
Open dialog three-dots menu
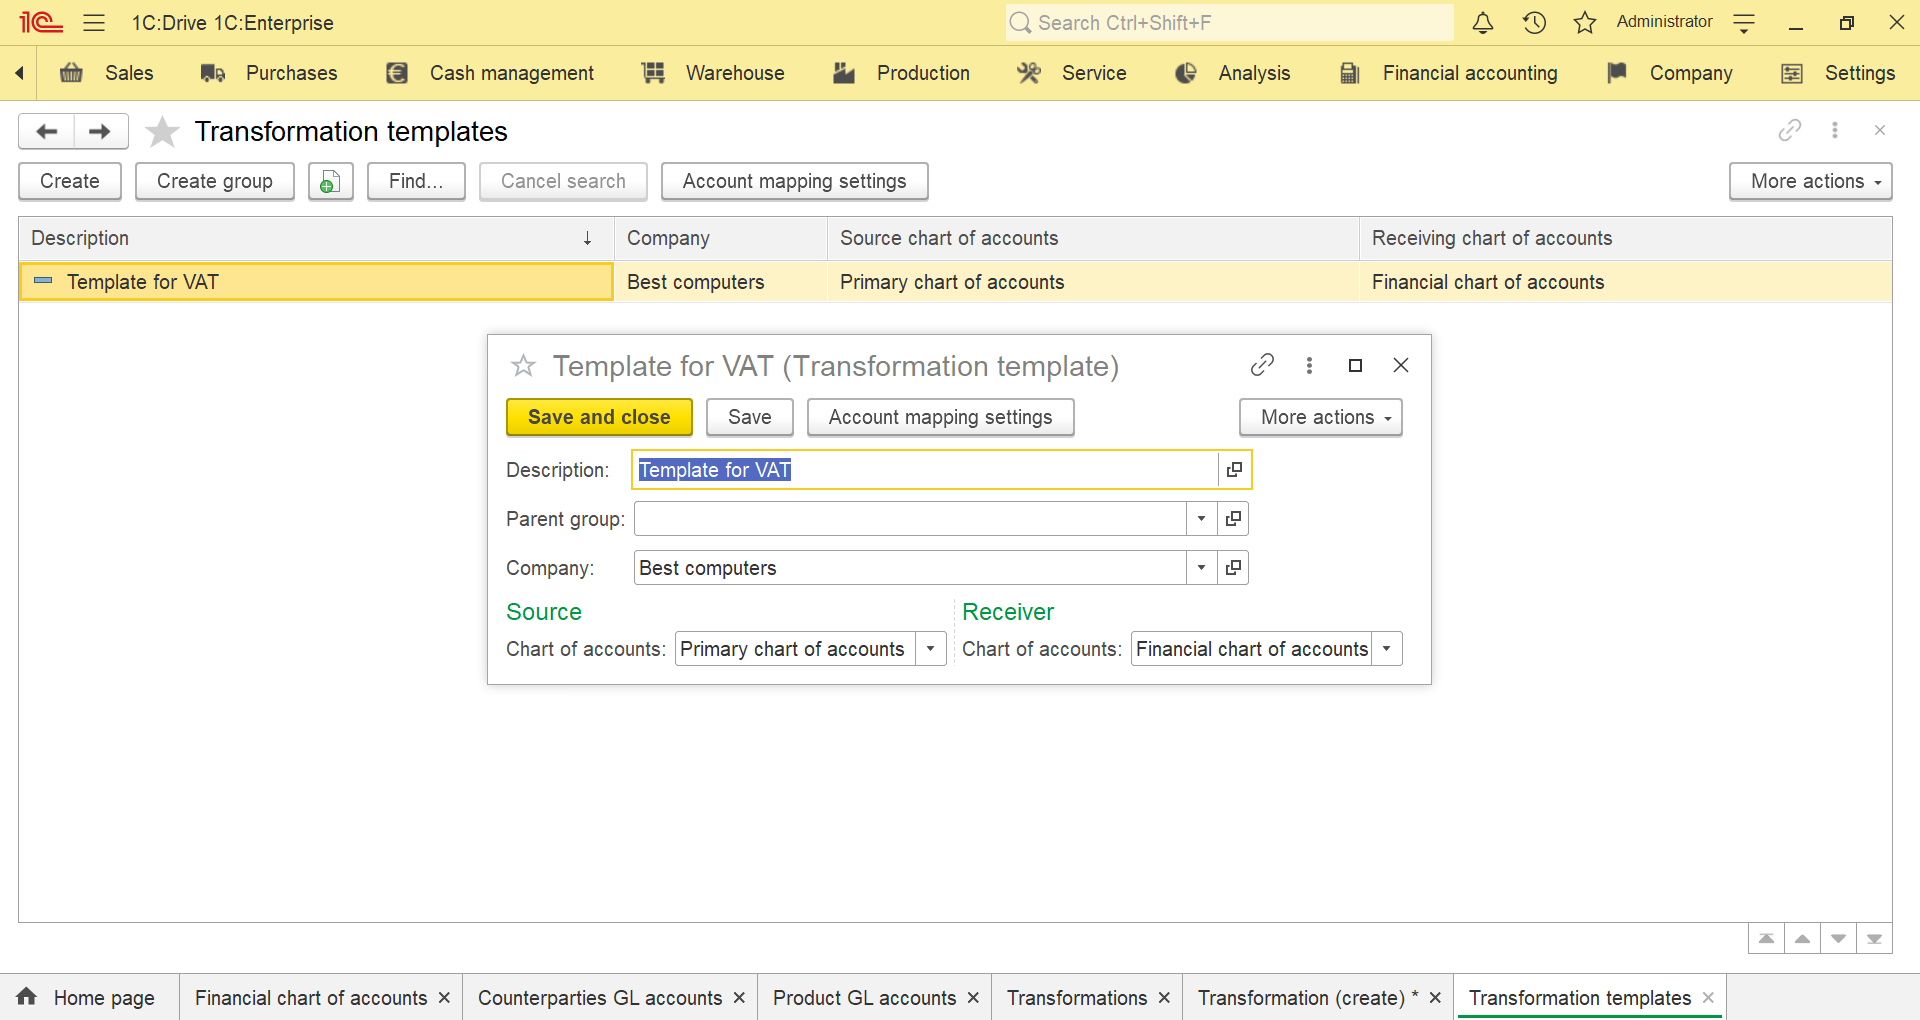pos(1309,365)
